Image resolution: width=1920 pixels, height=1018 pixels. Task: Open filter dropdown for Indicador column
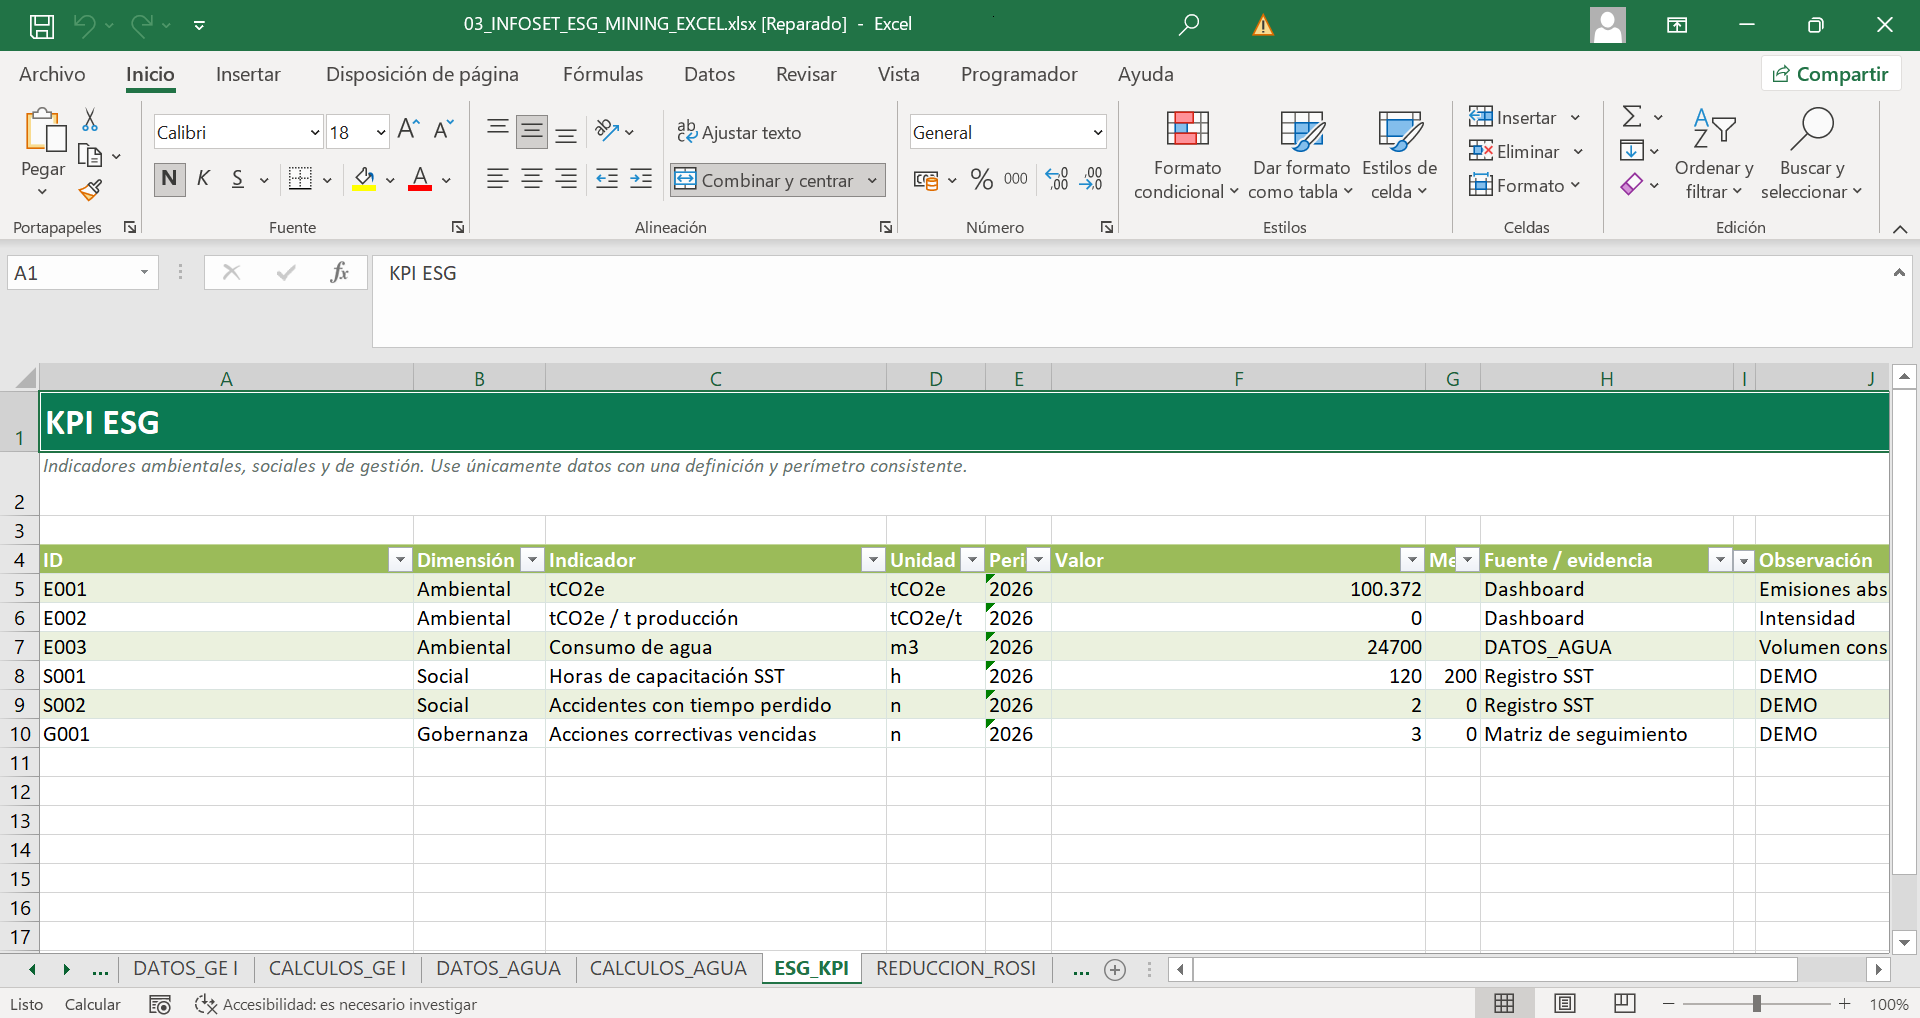tap(874, 560)
